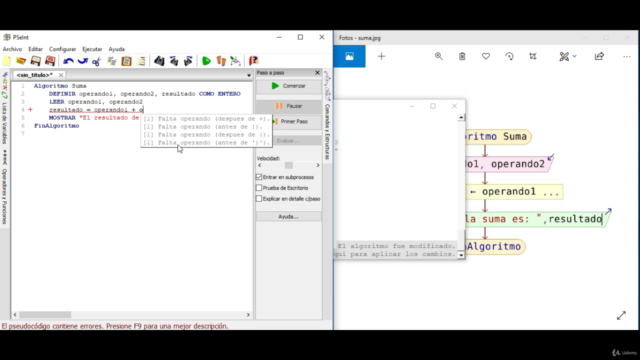Click the editor horizontal scrollbar thumb
640x360 pixels.
[x=45, y=315]
